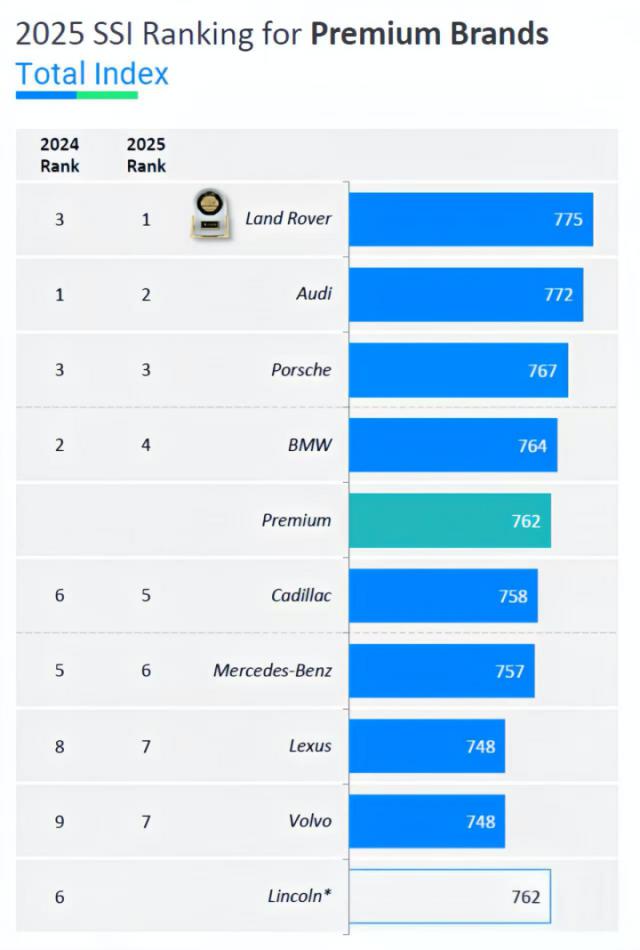
Task: Click the Cadillac 758 score bar
Action: coord(443,596)
